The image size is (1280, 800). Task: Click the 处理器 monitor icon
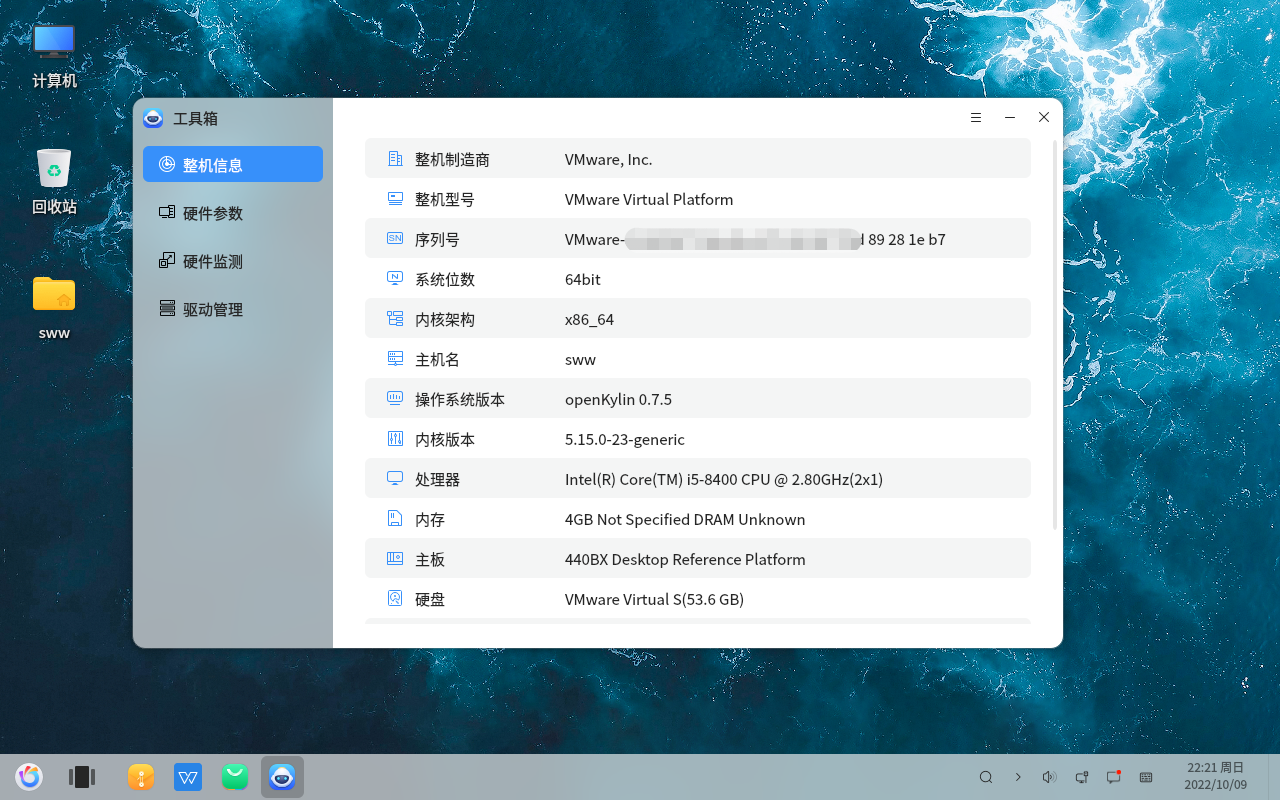[x=395, y=478]
